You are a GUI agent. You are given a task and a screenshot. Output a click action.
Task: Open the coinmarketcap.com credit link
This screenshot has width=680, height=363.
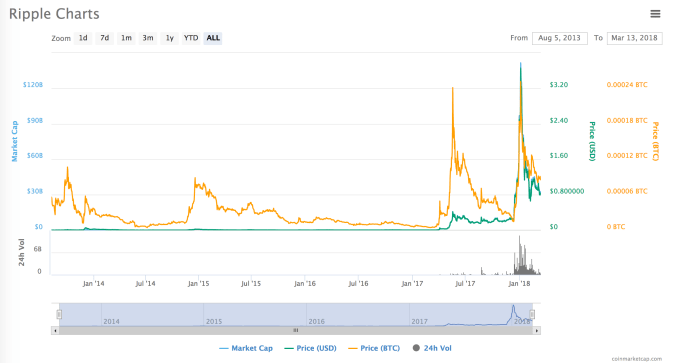click(x=637, y=359)
